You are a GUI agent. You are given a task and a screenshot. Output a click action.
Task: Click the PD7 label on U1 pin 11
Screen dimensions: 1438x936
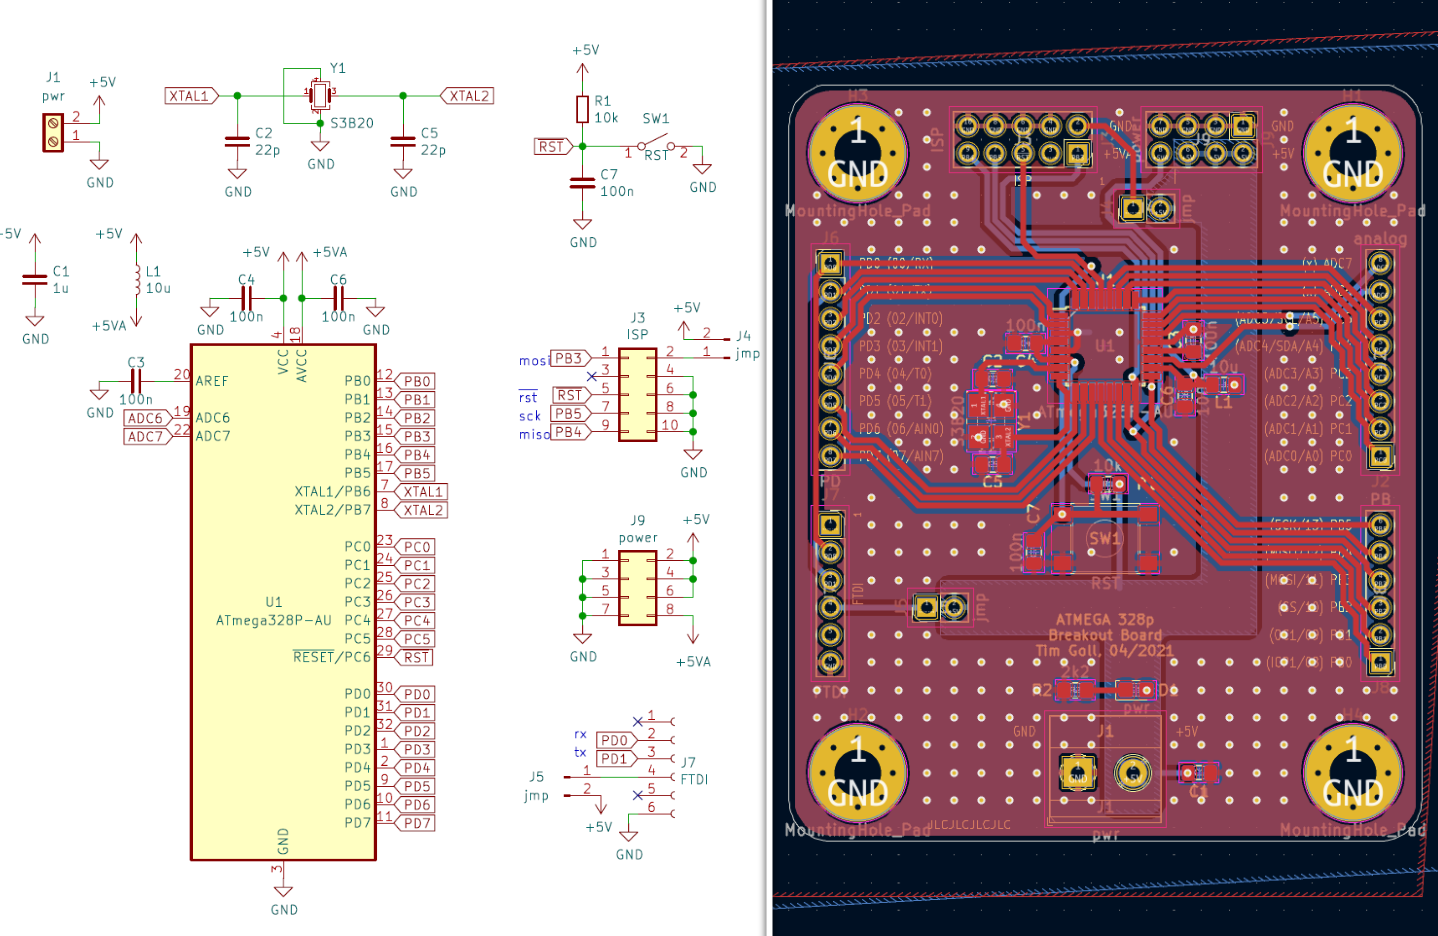tap(415, 823)
